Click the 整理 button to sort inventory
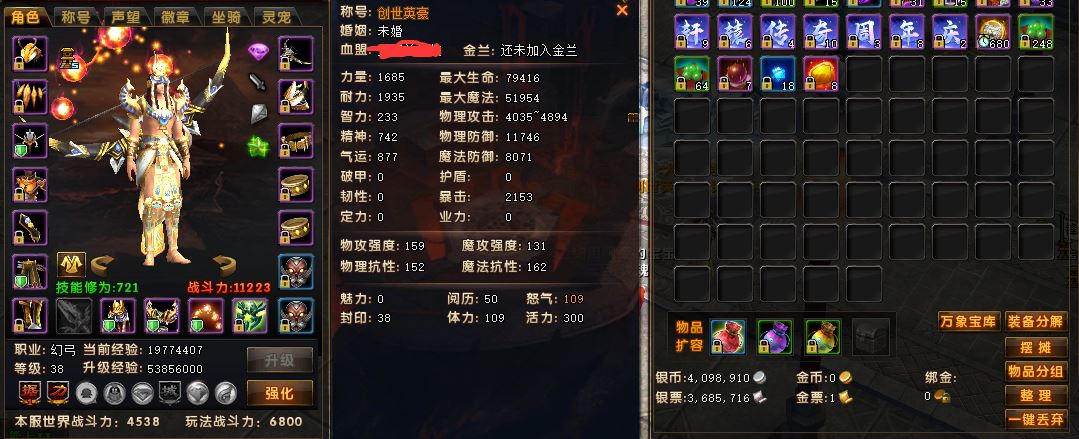The width and height of the screenshot is (1079, 439). 1036,395
